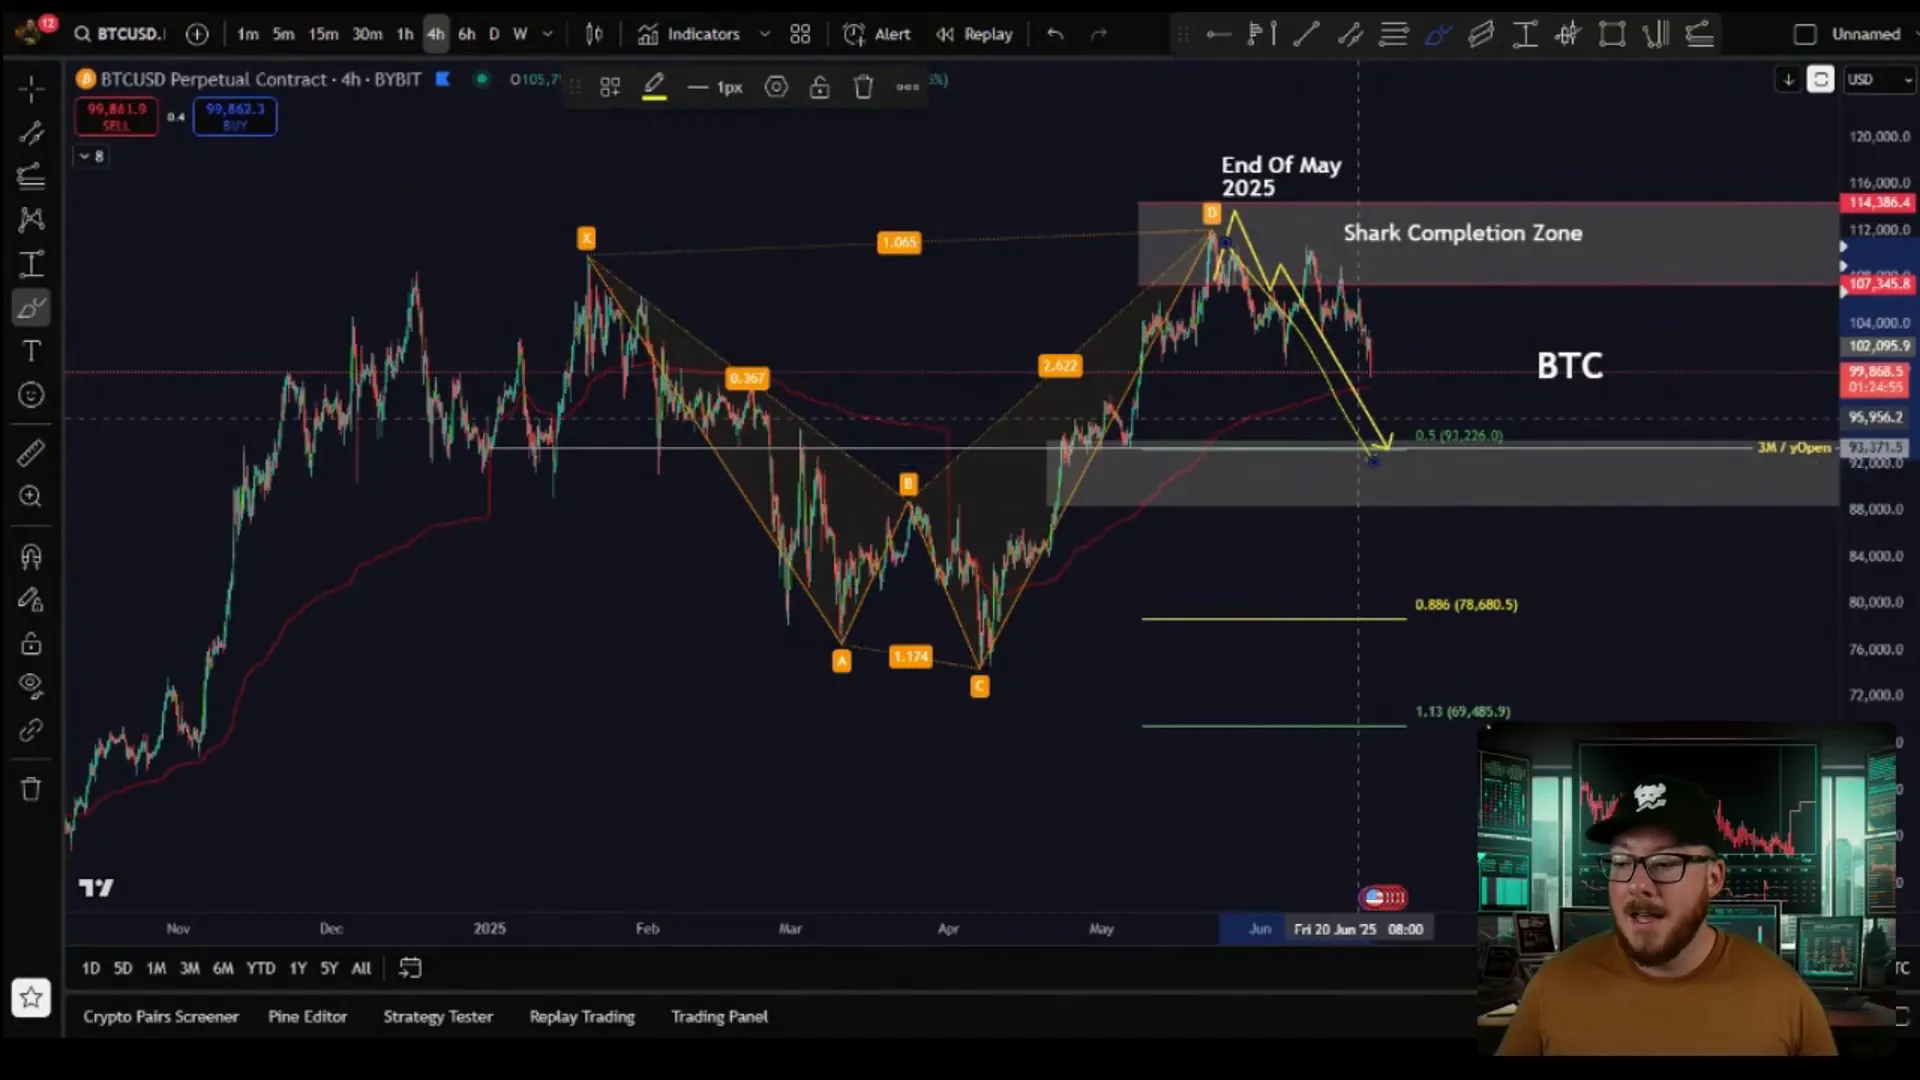Click the Shark Completion Zone label

pyautogui.click(x=1462, y=233)
